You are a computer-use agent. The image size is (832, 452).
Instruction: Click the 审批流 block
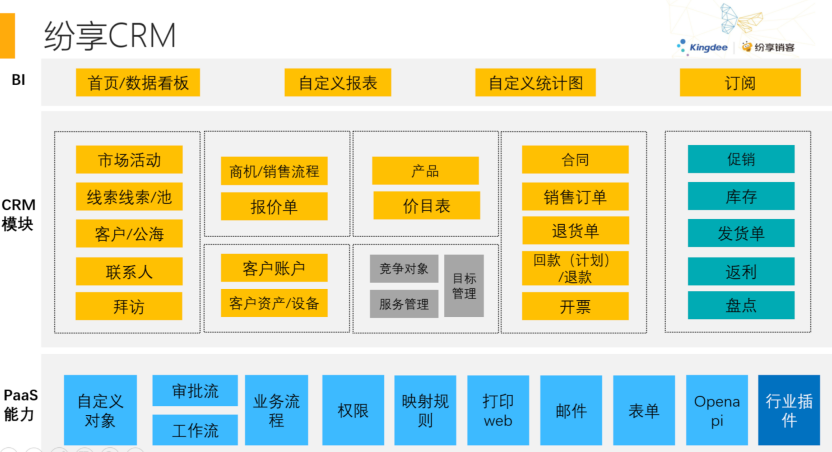(195, 391)
